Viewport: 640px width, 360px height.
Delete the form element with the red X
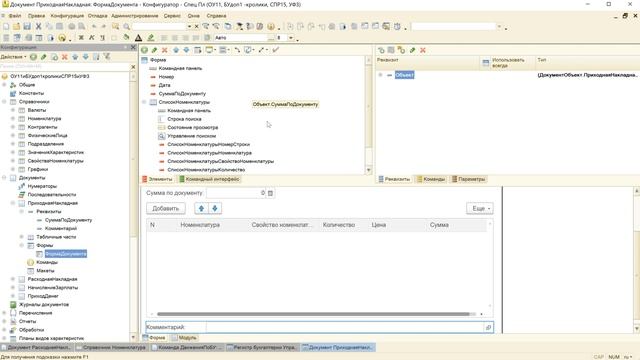coord(164,50)
